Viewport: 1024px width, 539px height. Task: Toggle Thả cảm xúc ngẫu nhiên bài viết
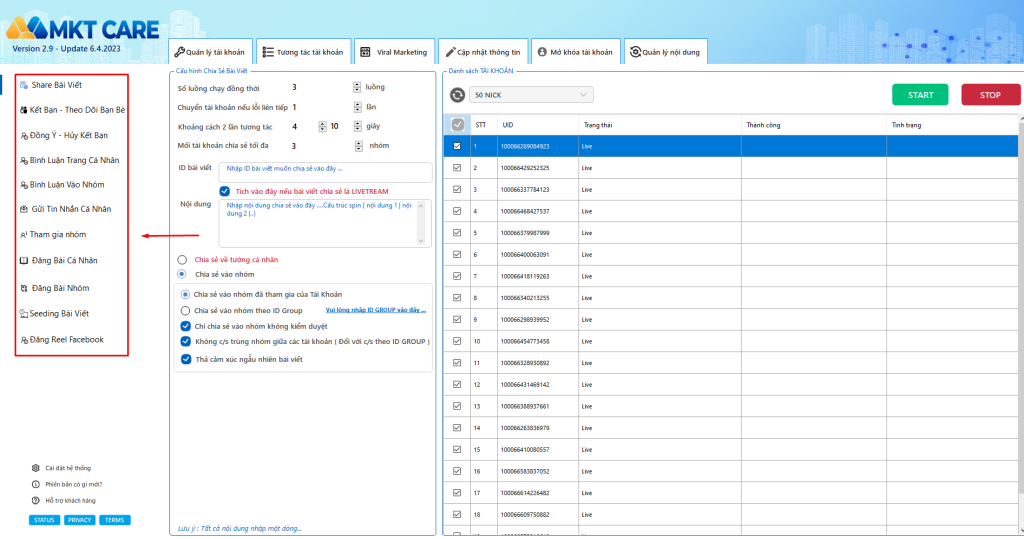tap(186, 359)
